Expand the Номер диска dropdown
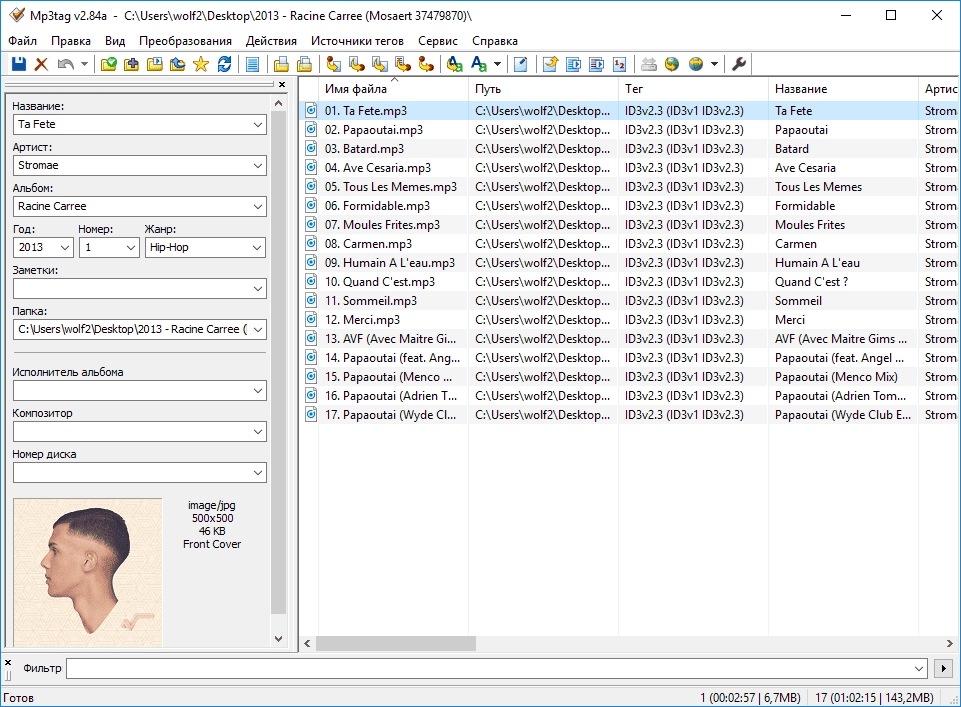 tap(258, 473)
